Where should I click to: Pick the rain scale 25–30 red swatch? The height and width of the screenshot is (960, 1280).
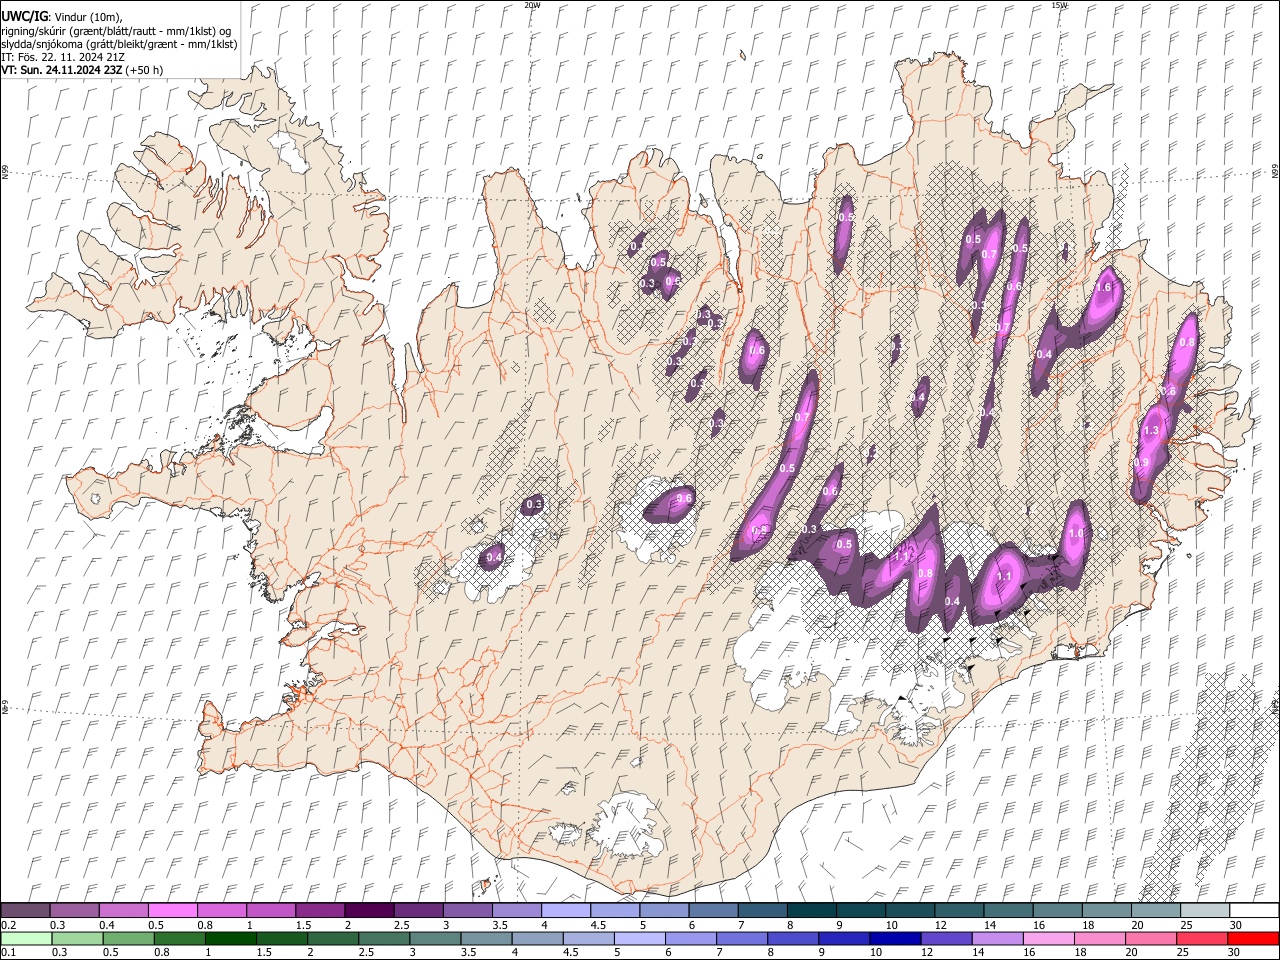(x=1204, y=939)
